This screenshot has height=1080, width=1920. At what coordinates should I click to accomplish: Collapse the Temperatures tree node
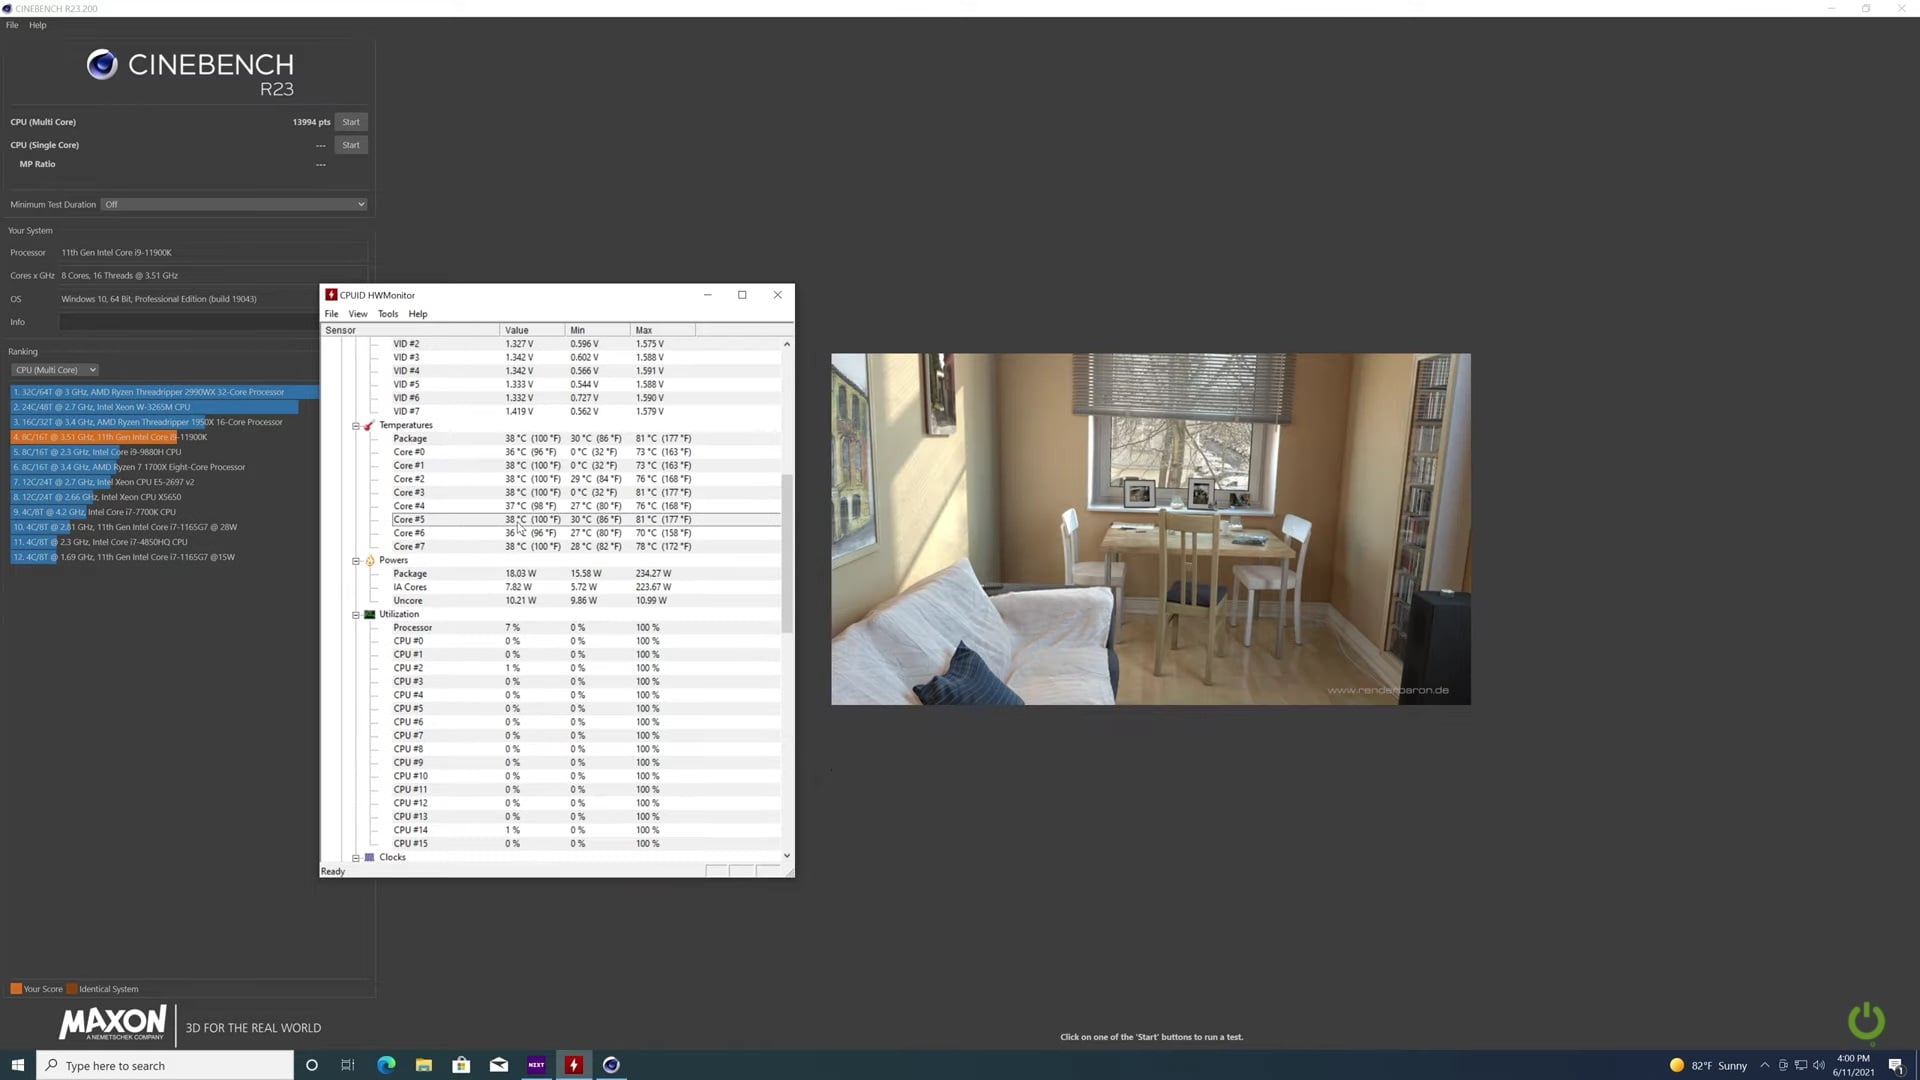pyautogui.click(x=356, y=425)
